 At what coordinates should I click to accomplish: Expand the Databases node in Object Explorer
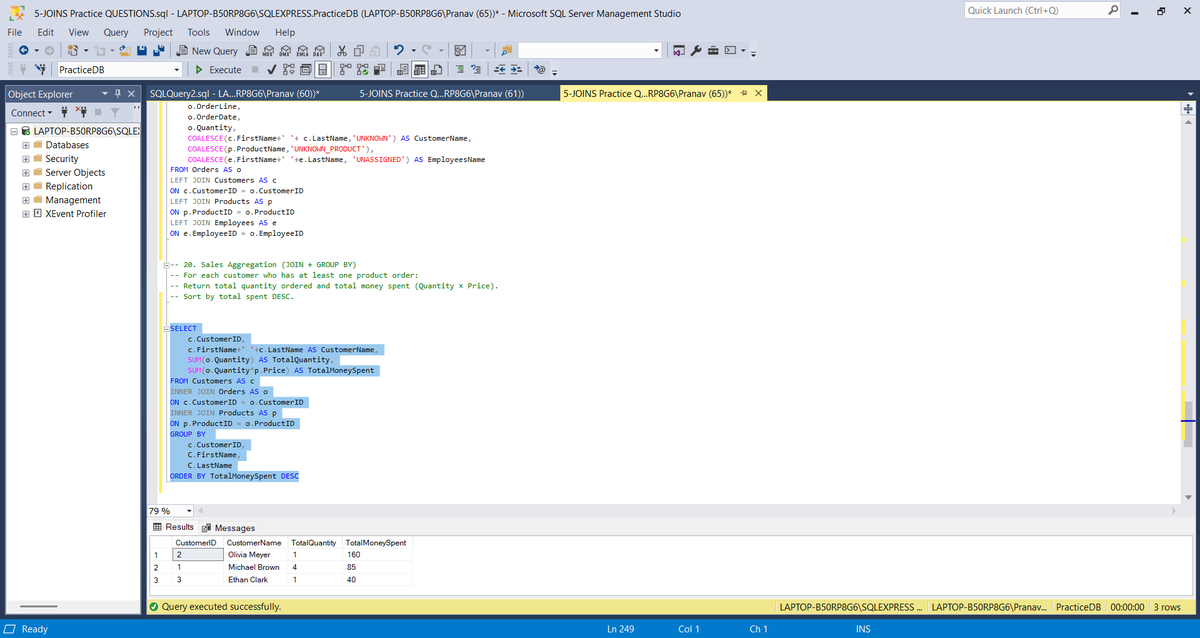tap(23, 143)
